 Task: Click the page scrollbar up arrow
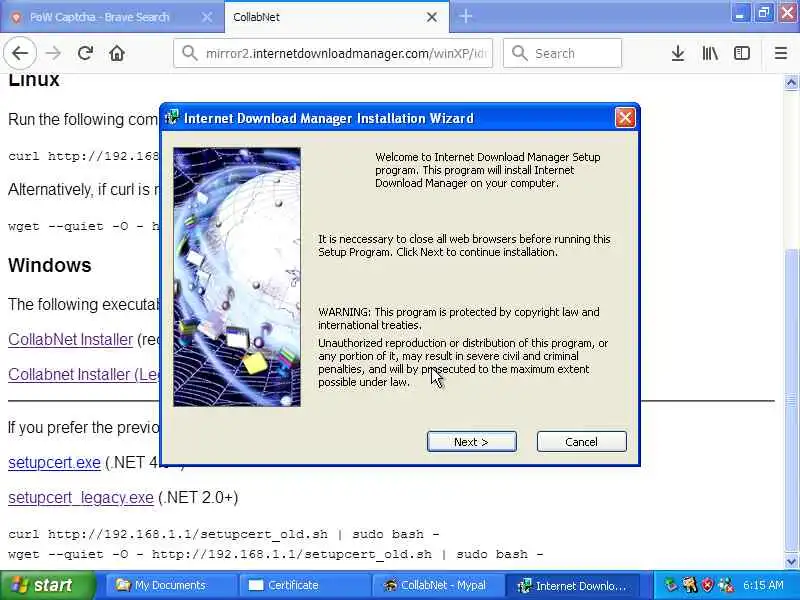click(x=791, y=83)
